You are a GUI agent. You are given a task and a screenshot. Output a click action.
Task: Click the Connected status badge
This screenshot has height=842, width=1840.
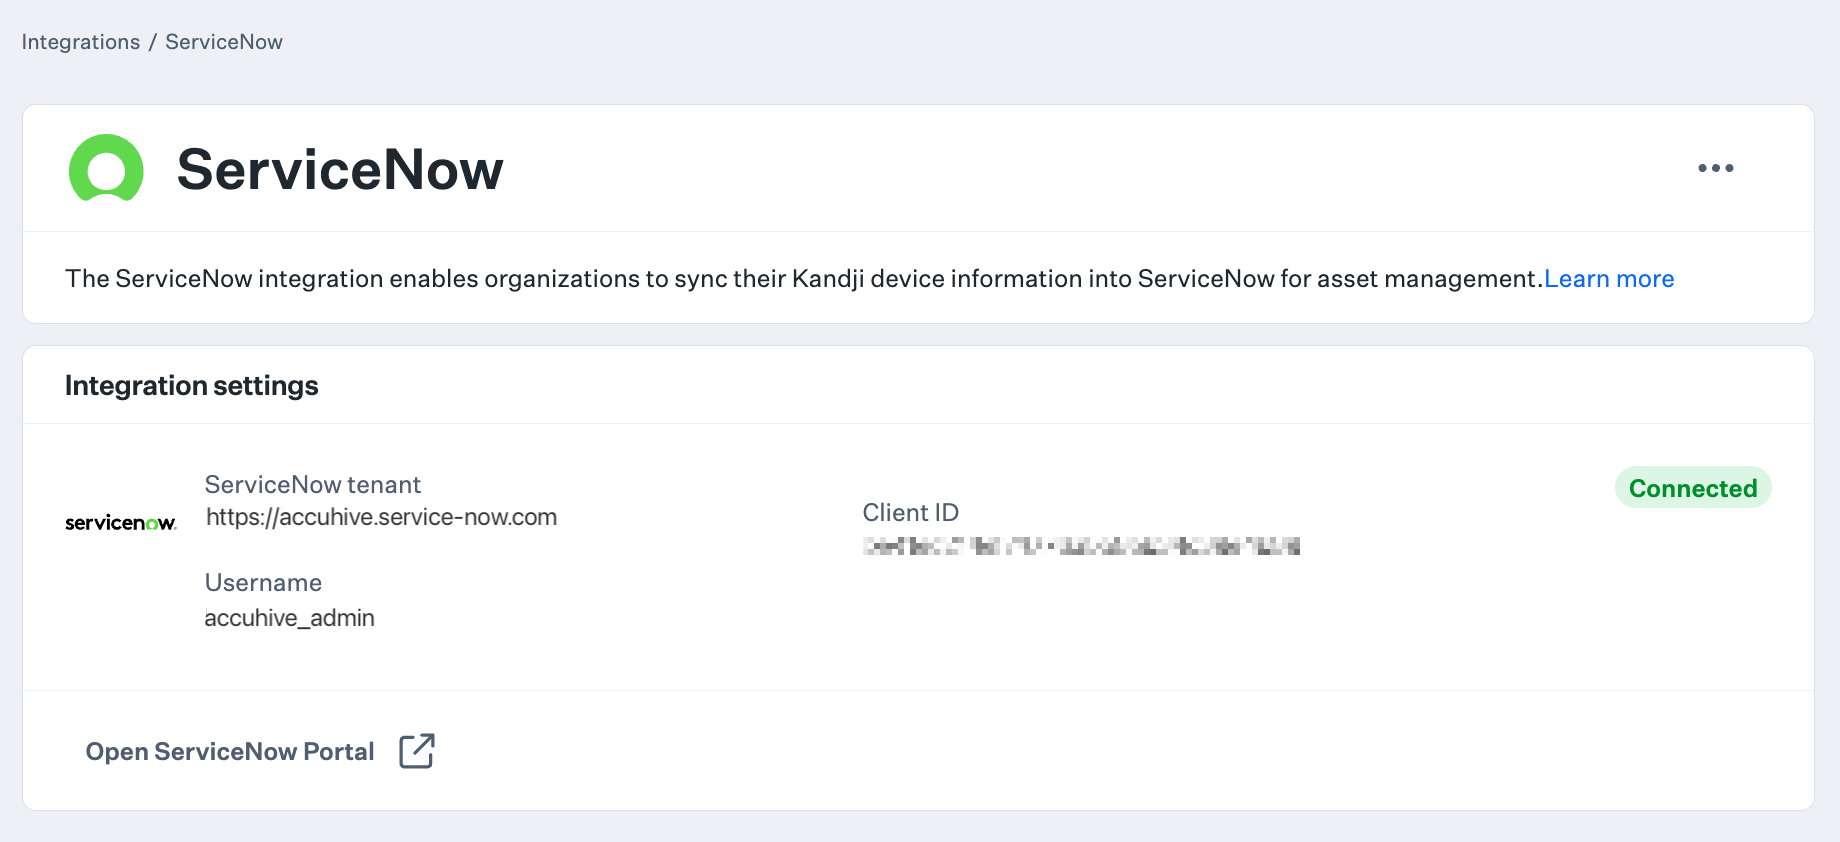point(1692,488)
